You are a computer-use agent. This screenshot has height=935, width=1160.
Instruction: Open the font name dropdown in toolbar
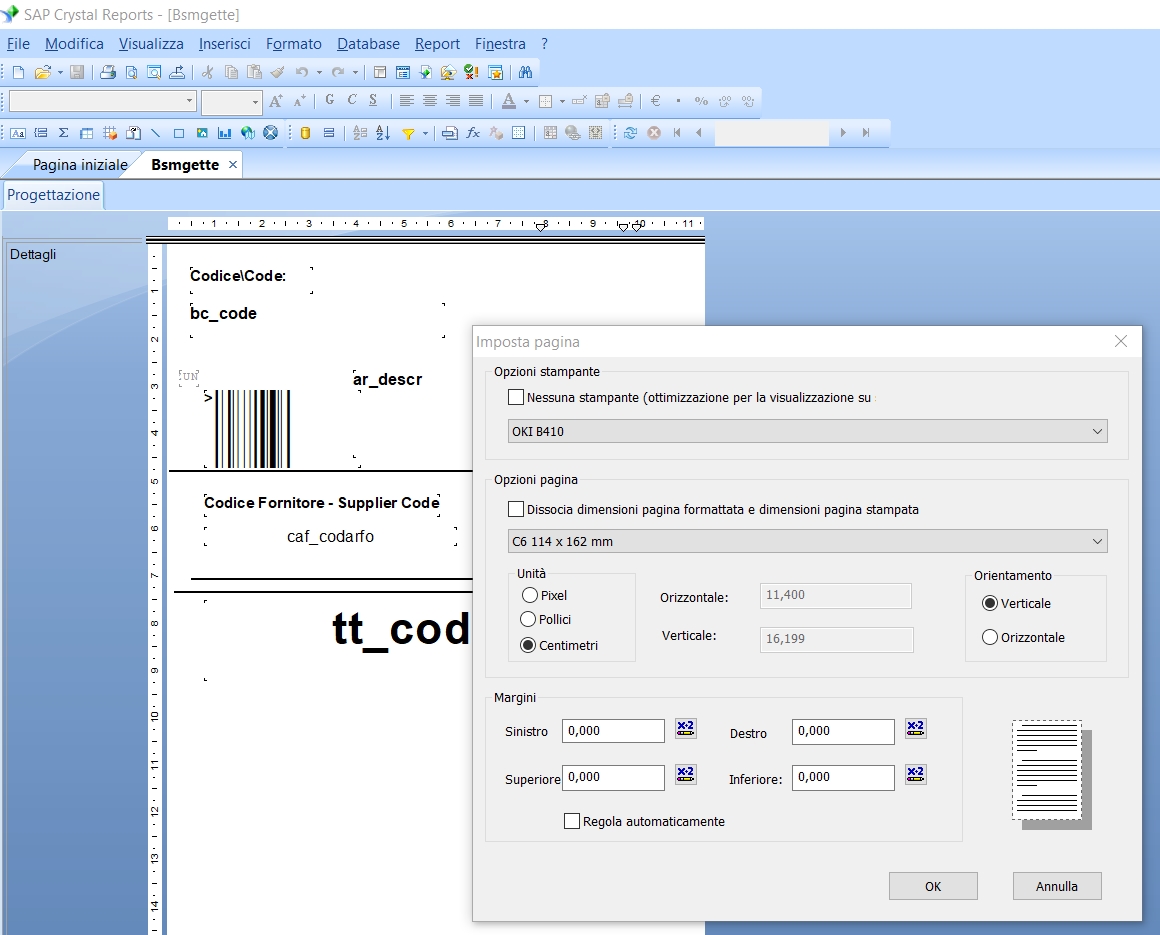(190, 101)
